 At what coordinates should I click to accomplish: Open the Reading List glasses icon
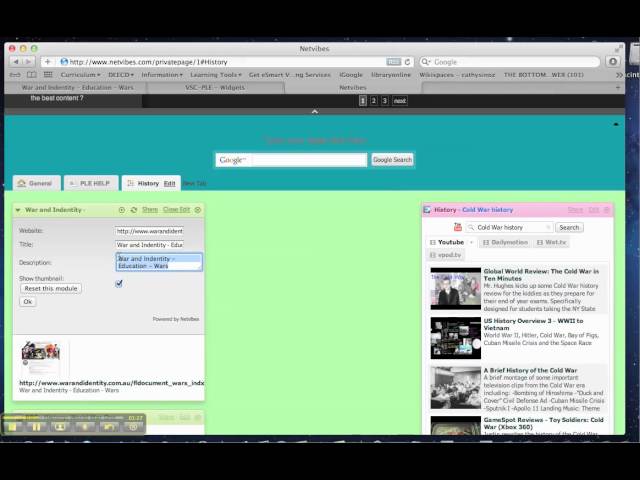(15, 75)
